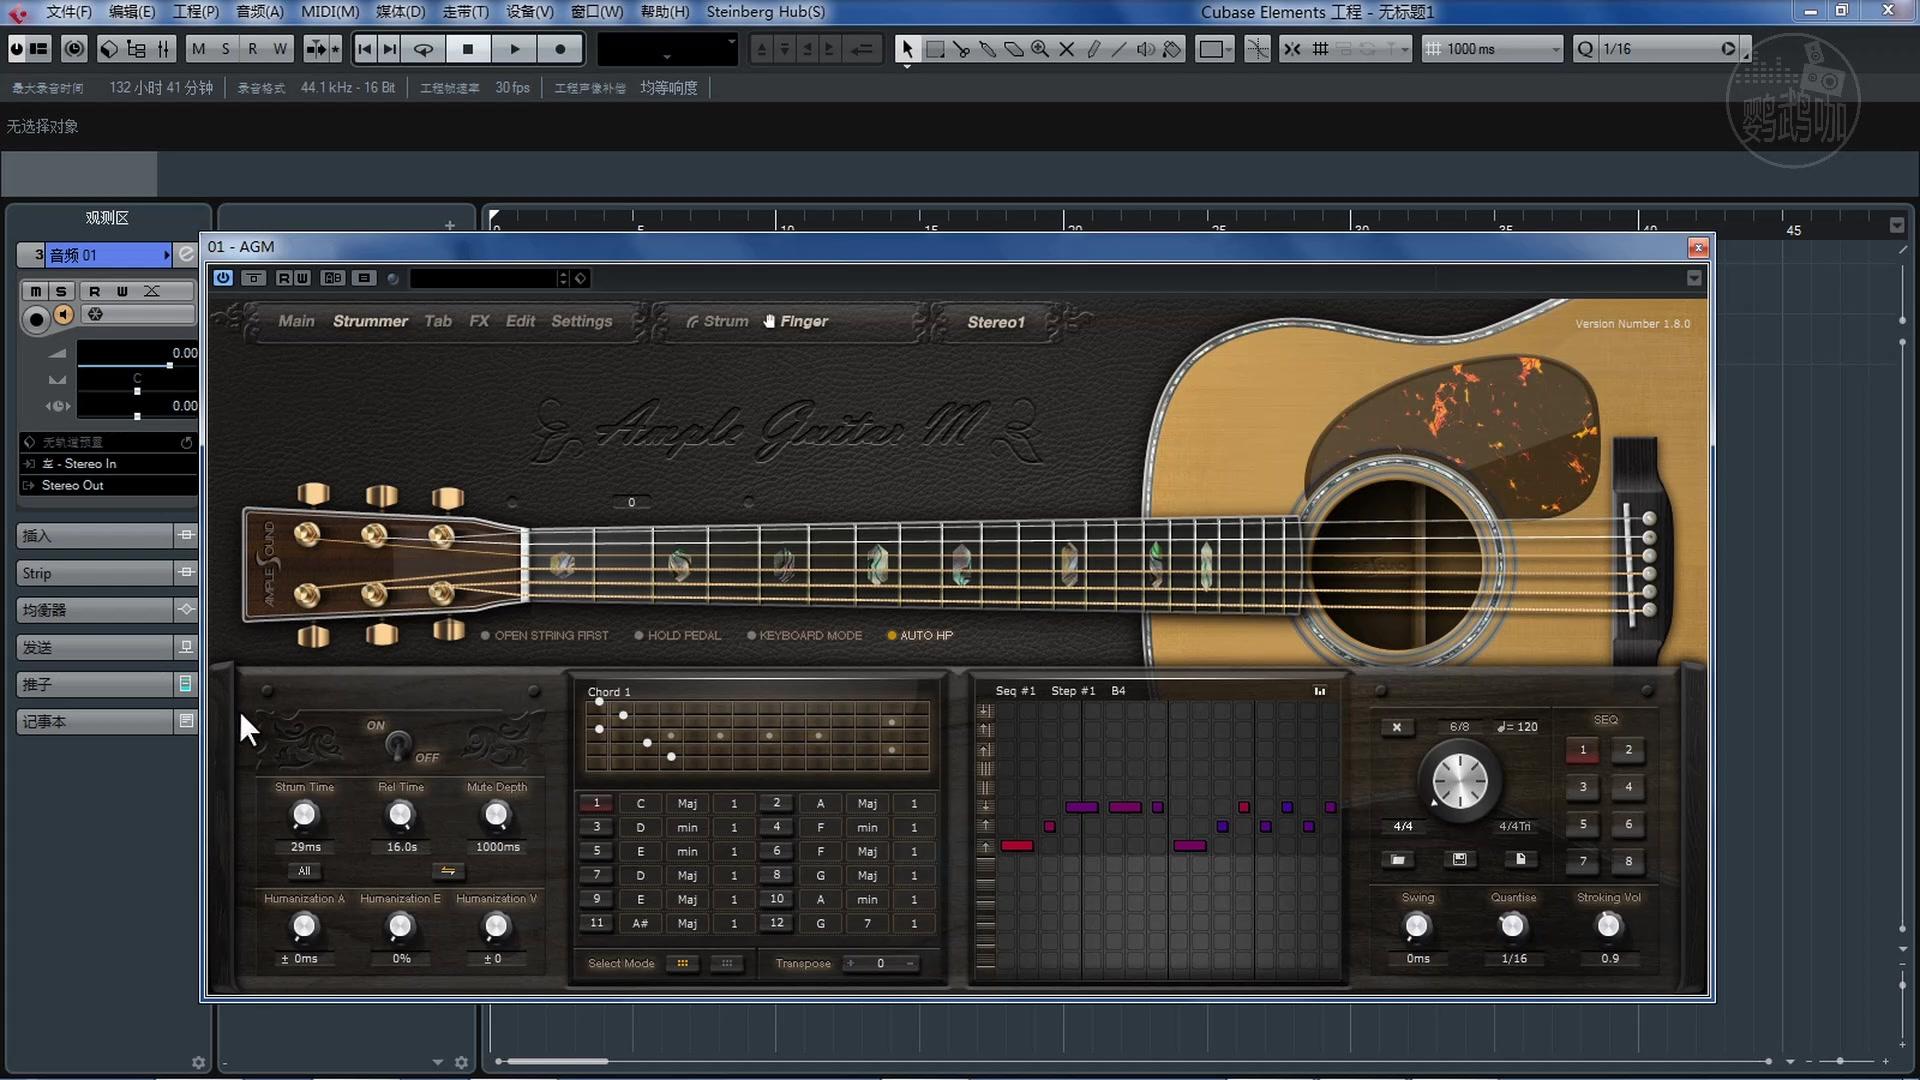Viewport: 1920px width, 1080px height.
Task: Switch the Strummer ON/OFF switch
Action: point(397,744)
